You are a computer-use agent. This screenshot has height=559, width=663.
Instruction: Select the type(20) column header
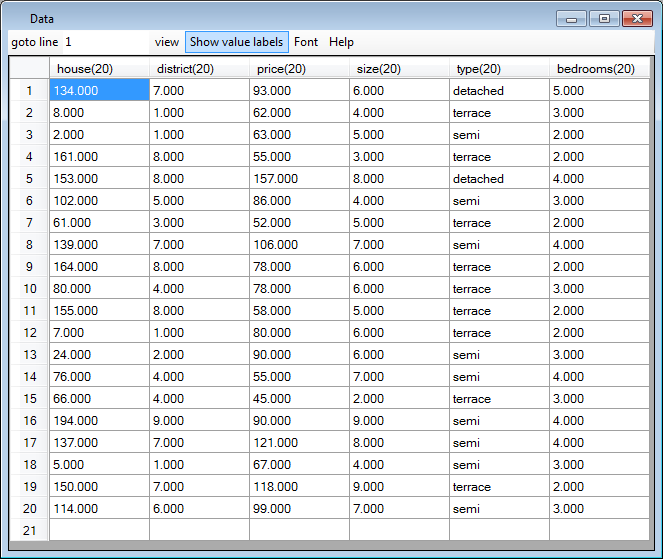click(499, 69)
